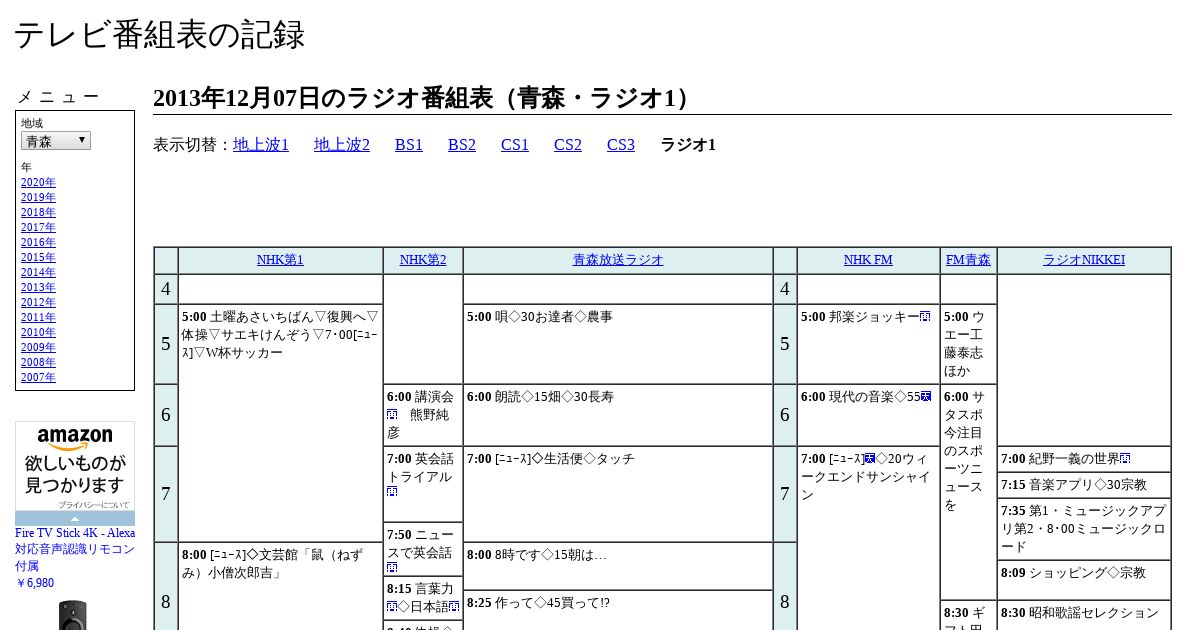
Task: Open the 2019年 archive link
Action: click(x=38, y=197)
